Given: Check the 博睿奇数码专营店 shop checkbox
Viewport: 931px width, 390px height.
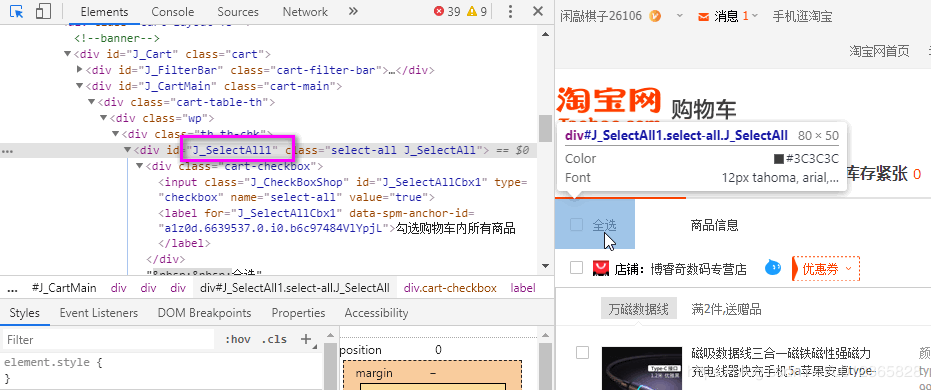Looking at the screenshot, I should click(576, 268).
